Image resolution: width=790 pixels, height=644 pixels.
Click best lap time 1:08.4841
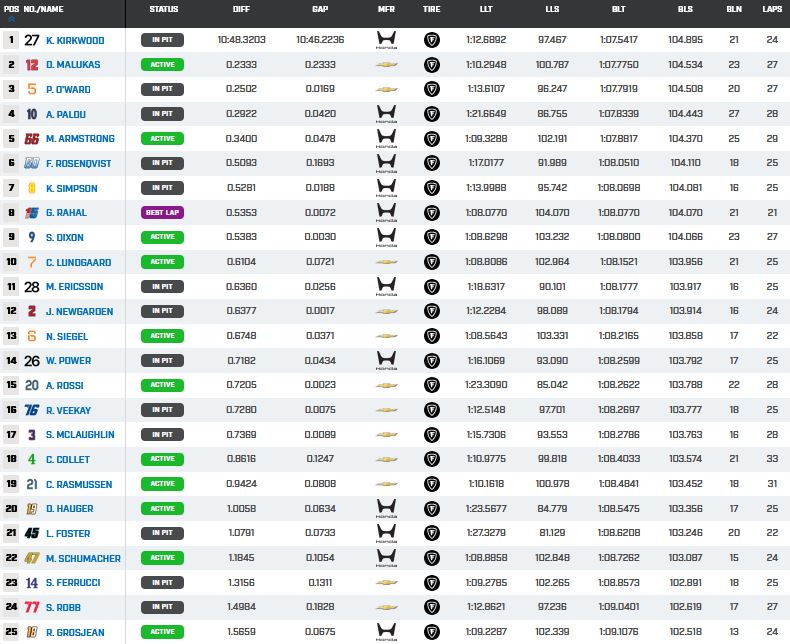618,484
